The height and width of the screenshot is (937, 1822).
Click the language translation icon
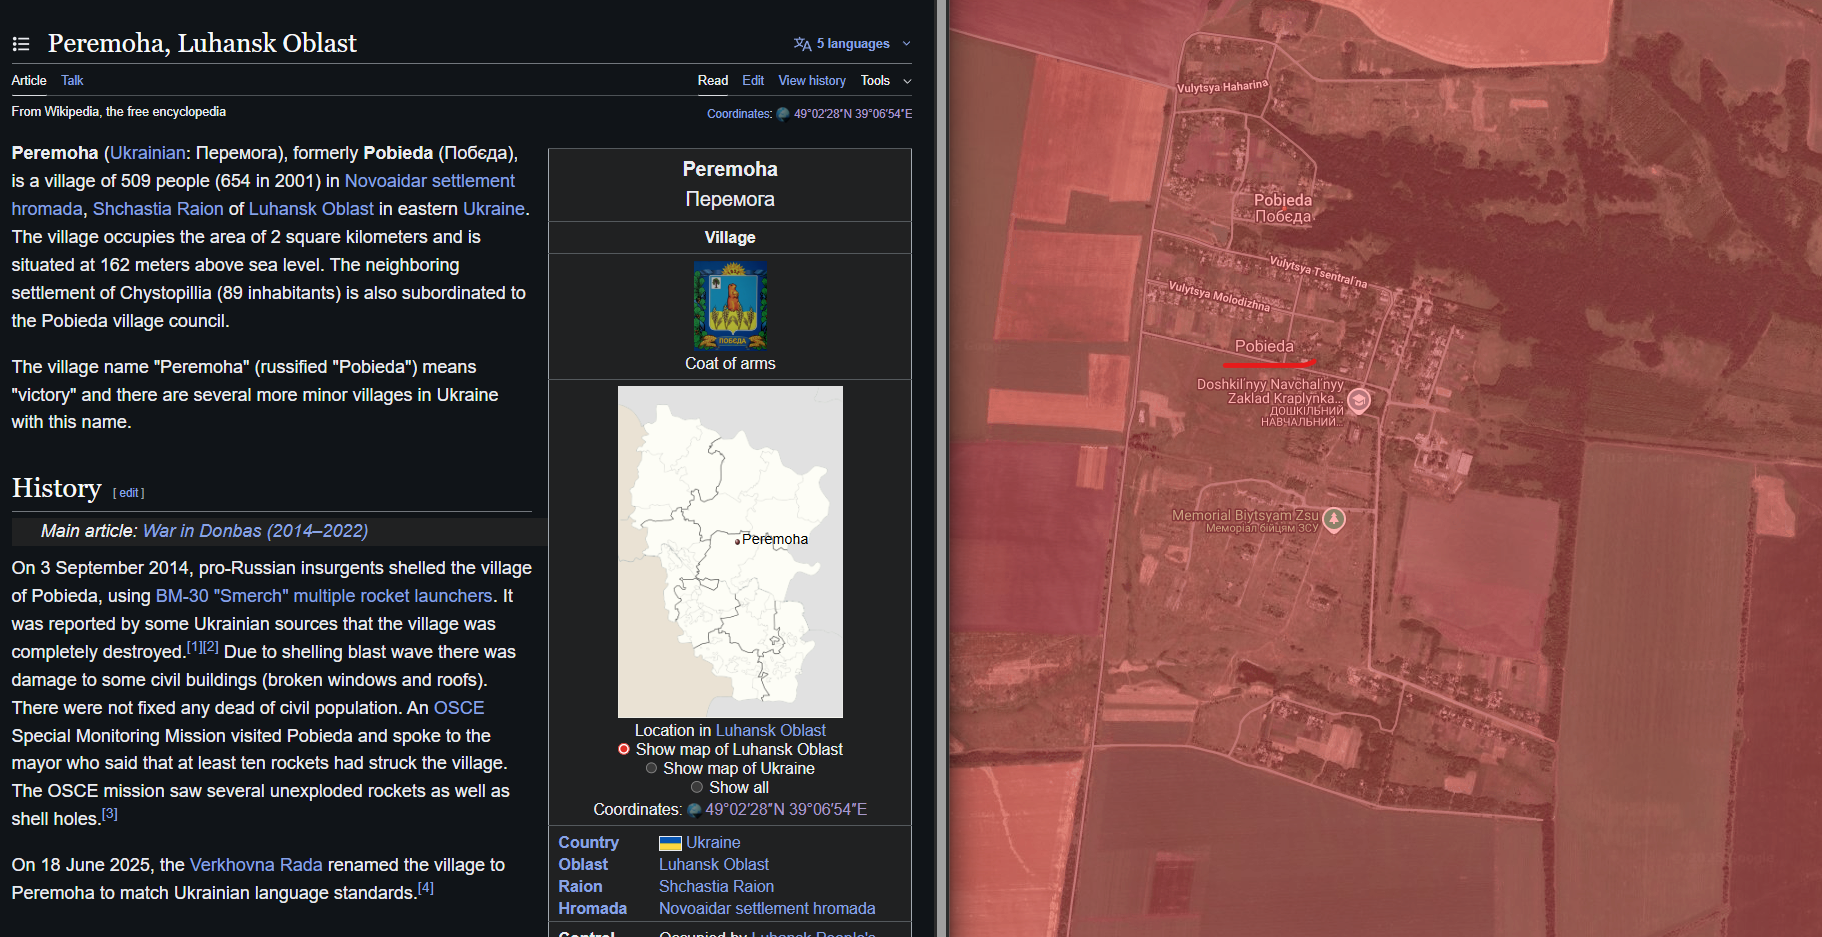pyautogui.click(x=802, y=44)
